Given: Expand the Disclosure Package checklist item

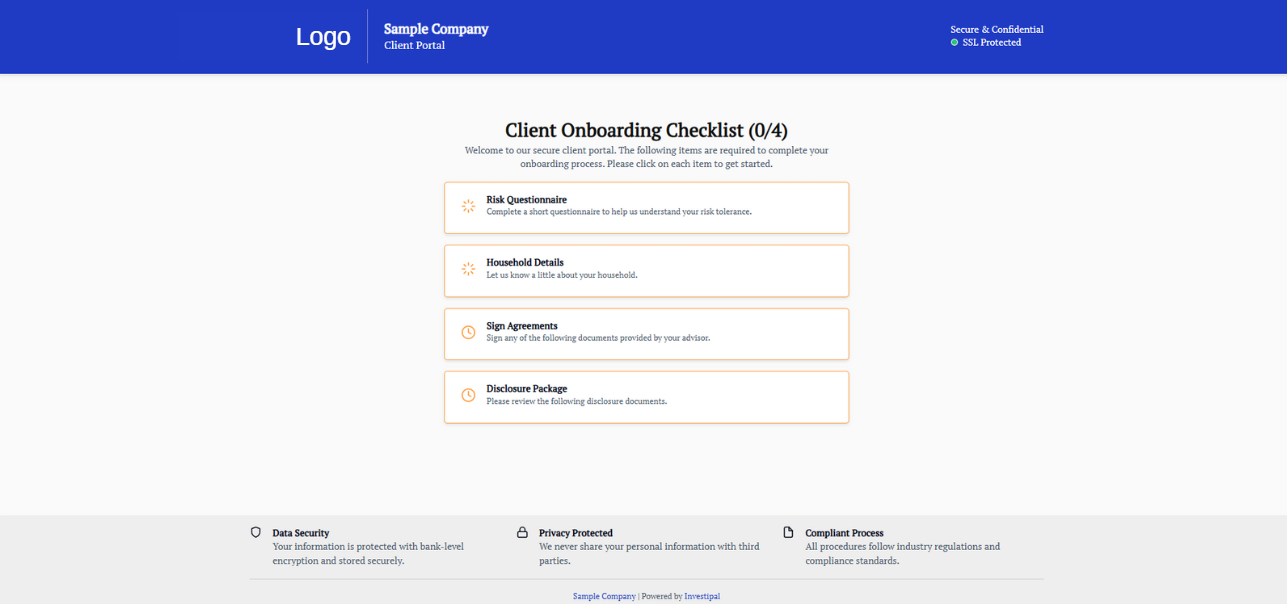Looking at the screenshot, I should pyautogui.click(x=646, y=396).
